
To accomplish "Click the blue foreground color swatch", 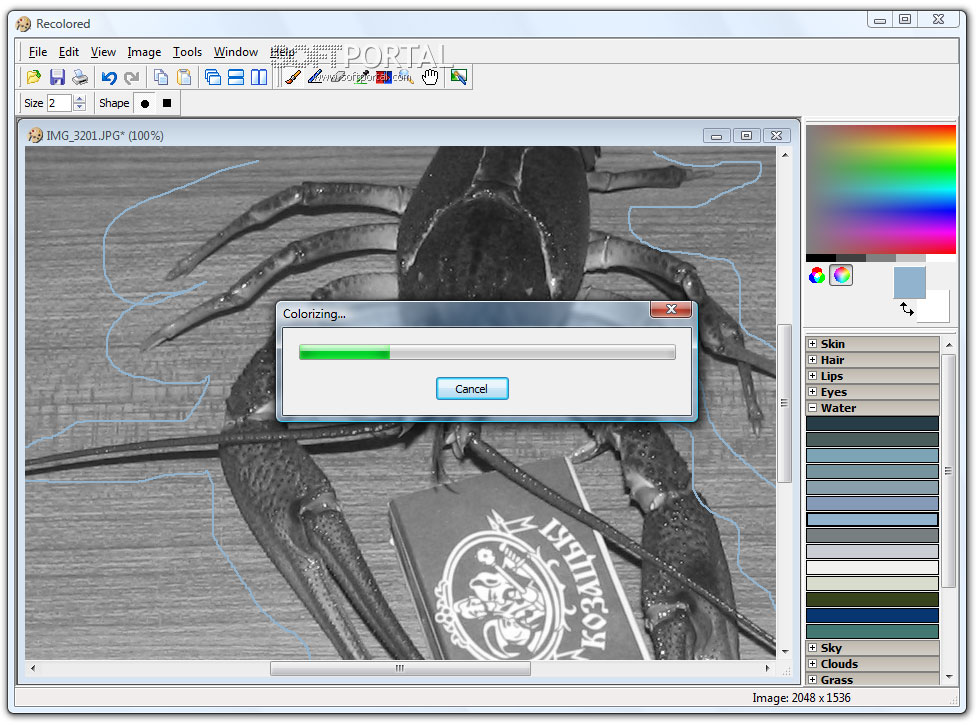I will tap(909, 283).
